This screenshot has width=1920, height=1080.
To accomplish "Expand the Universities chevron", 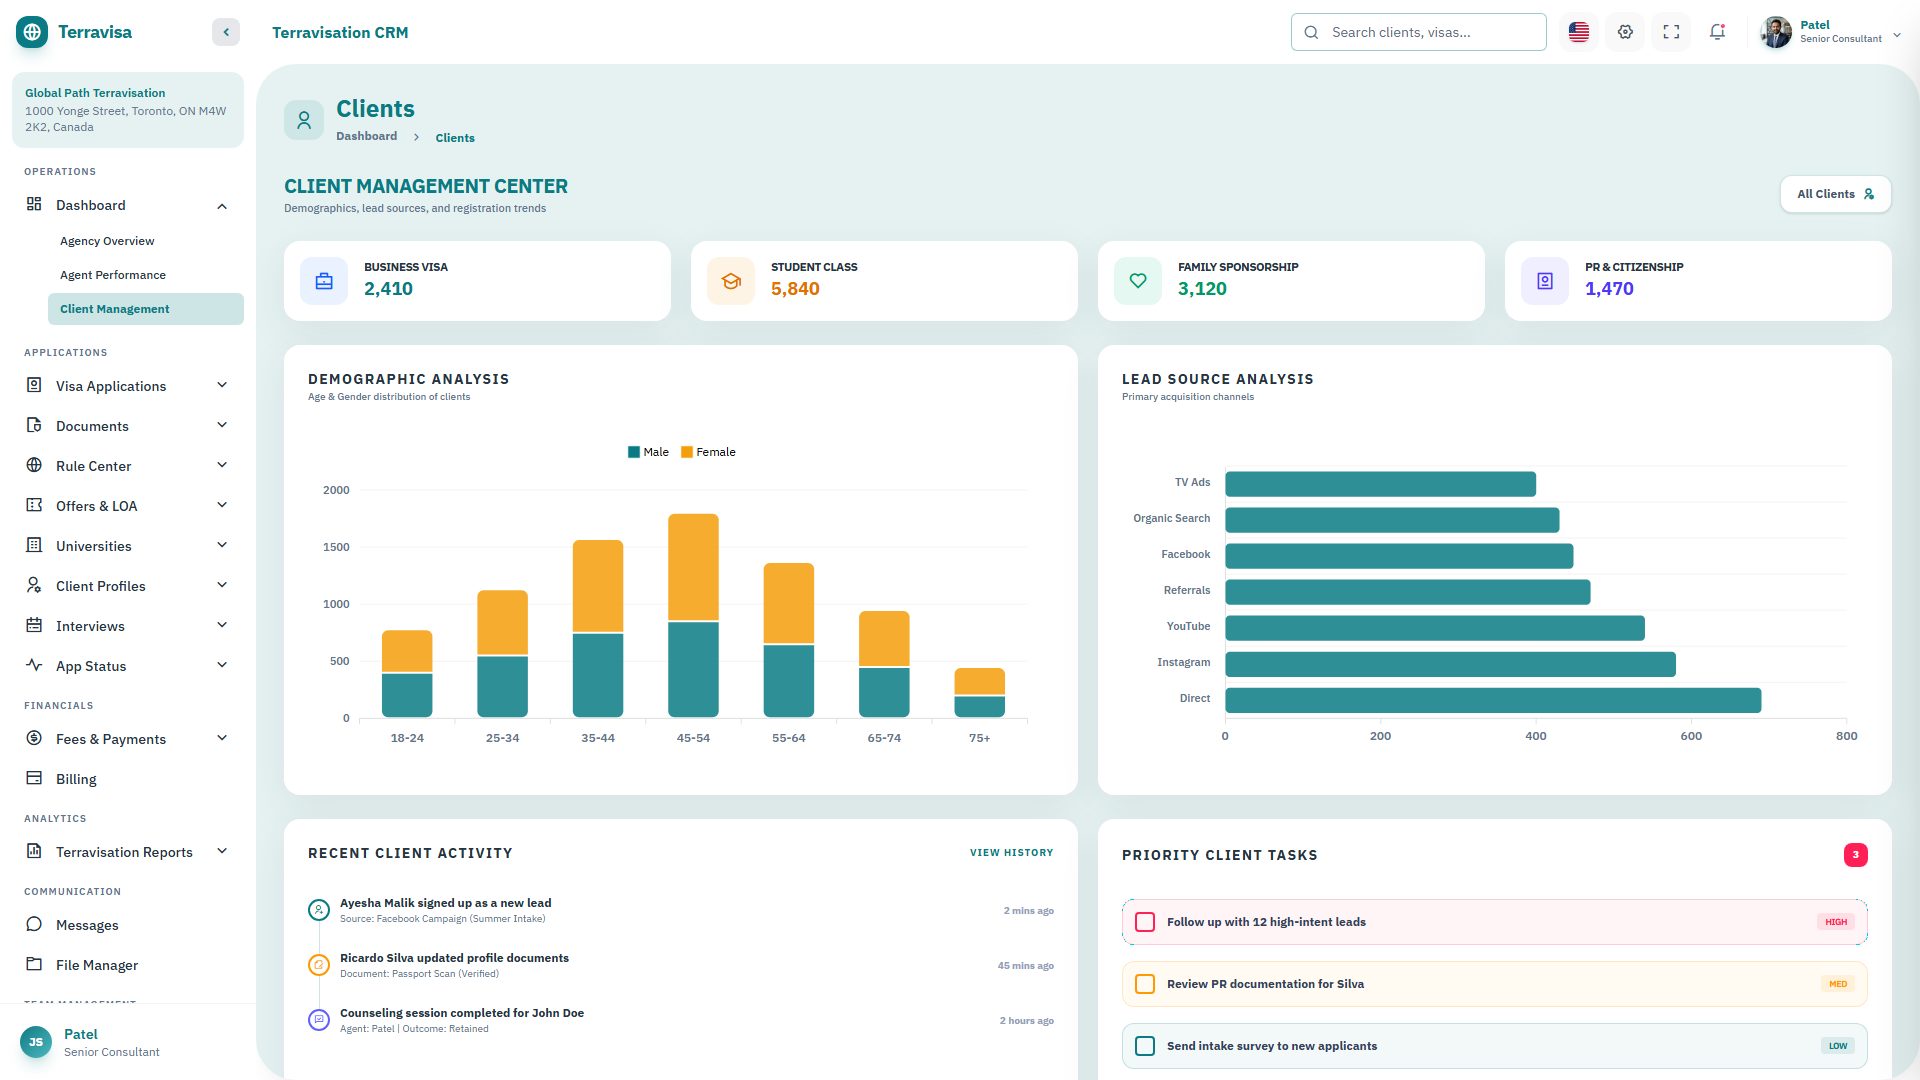I will tap(222, 545).
